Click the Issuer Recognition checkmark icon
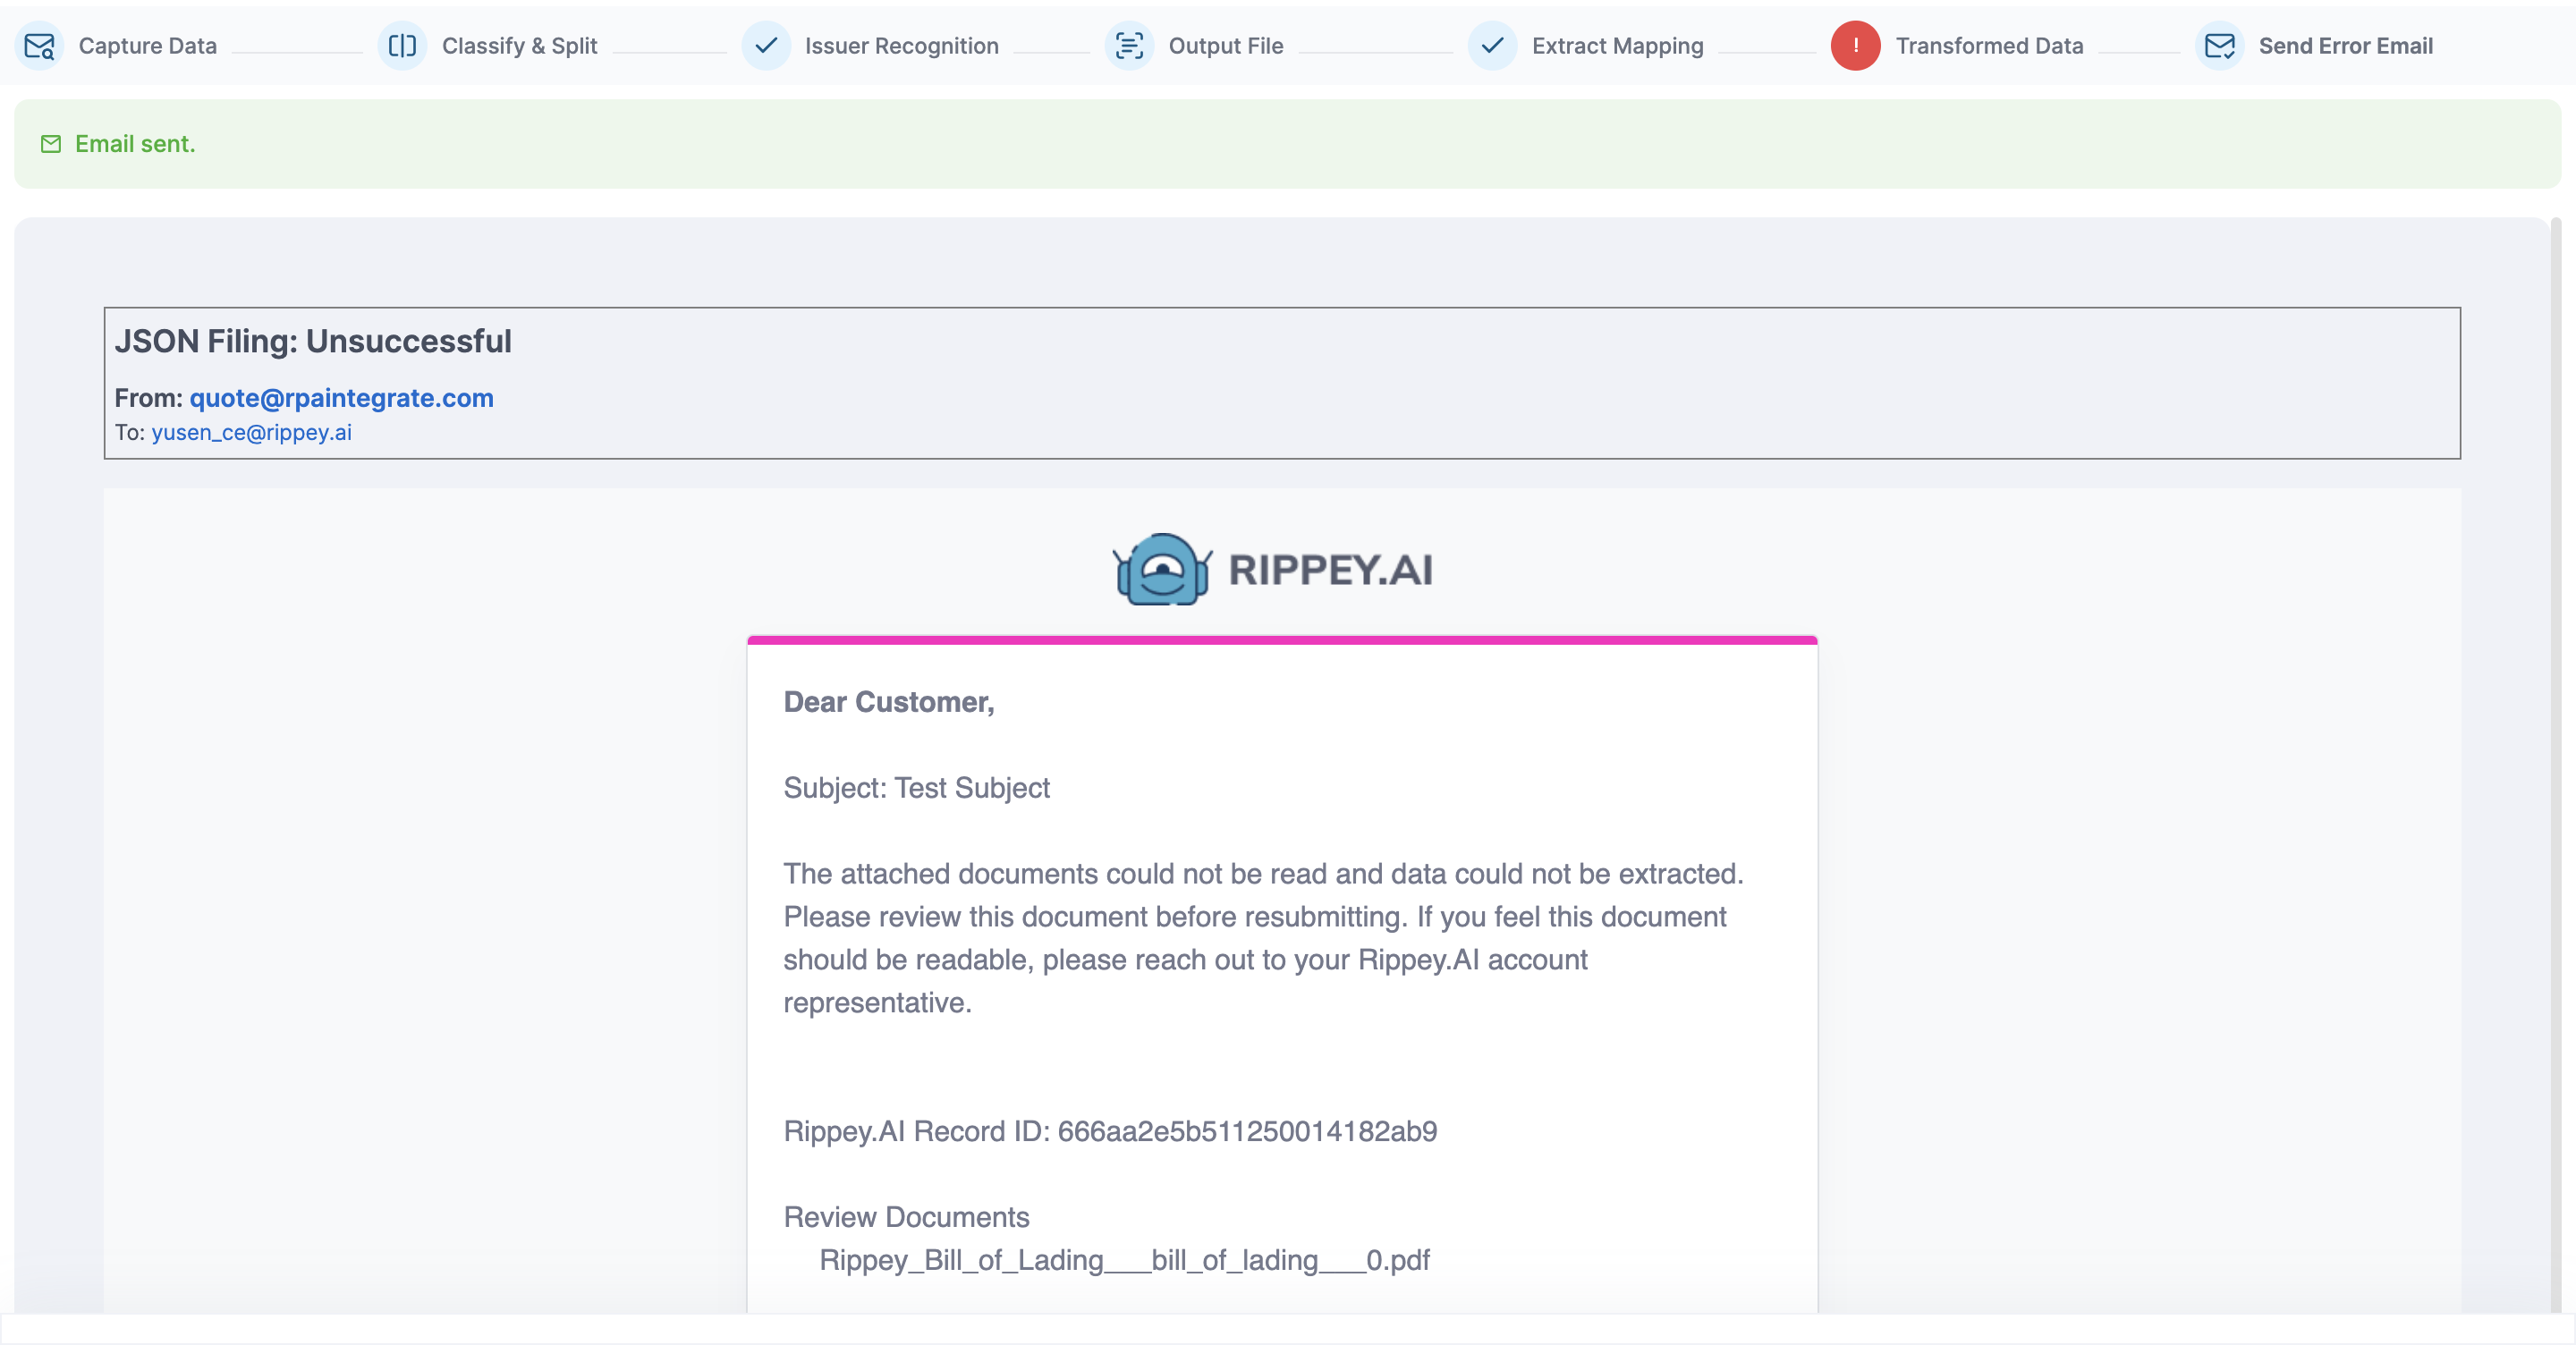Viewport: 2576px width, 1345px height. [x=766, y=46]
